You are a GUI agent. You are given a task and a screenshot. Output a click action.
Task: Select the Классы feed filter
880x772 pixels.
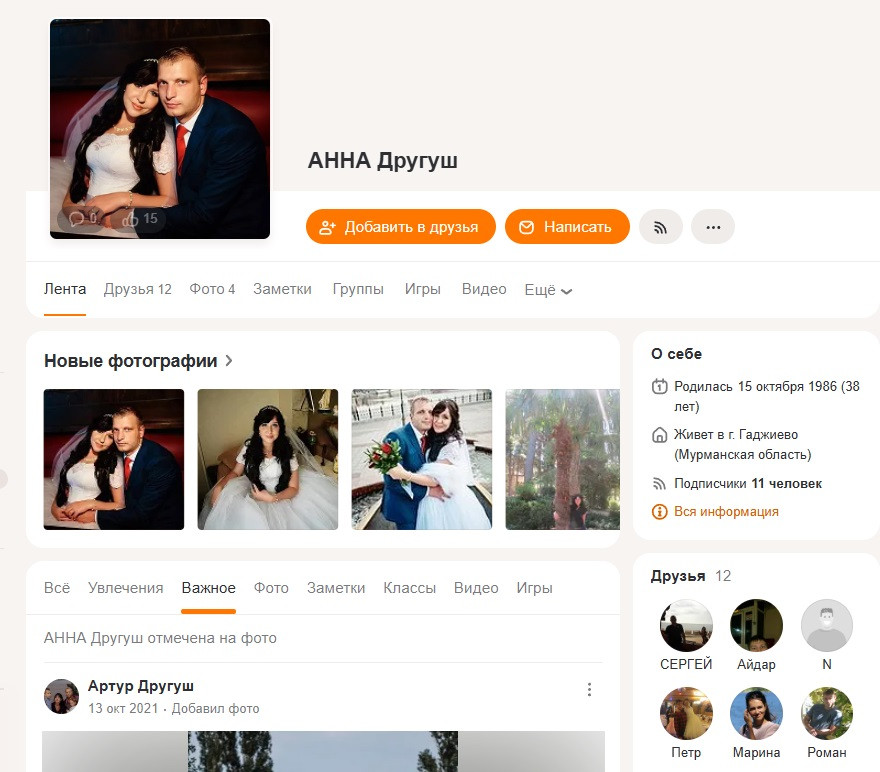(410, 588)
